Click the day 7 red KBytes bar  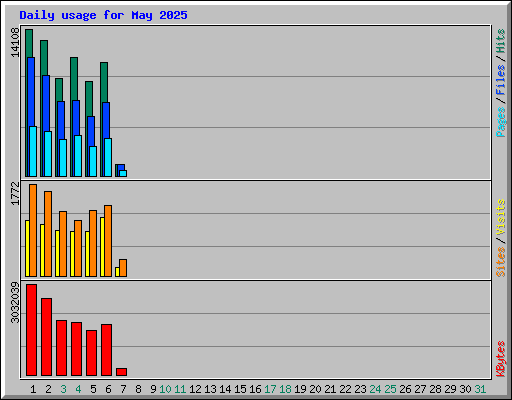coord(121,372)
